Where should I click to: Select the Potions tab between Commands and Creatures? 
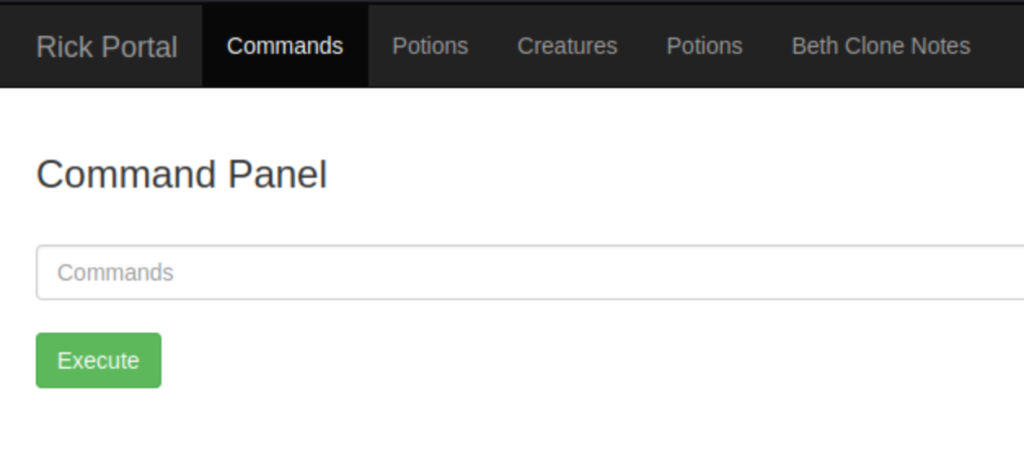pyautogui.click(x=430, y=46)
